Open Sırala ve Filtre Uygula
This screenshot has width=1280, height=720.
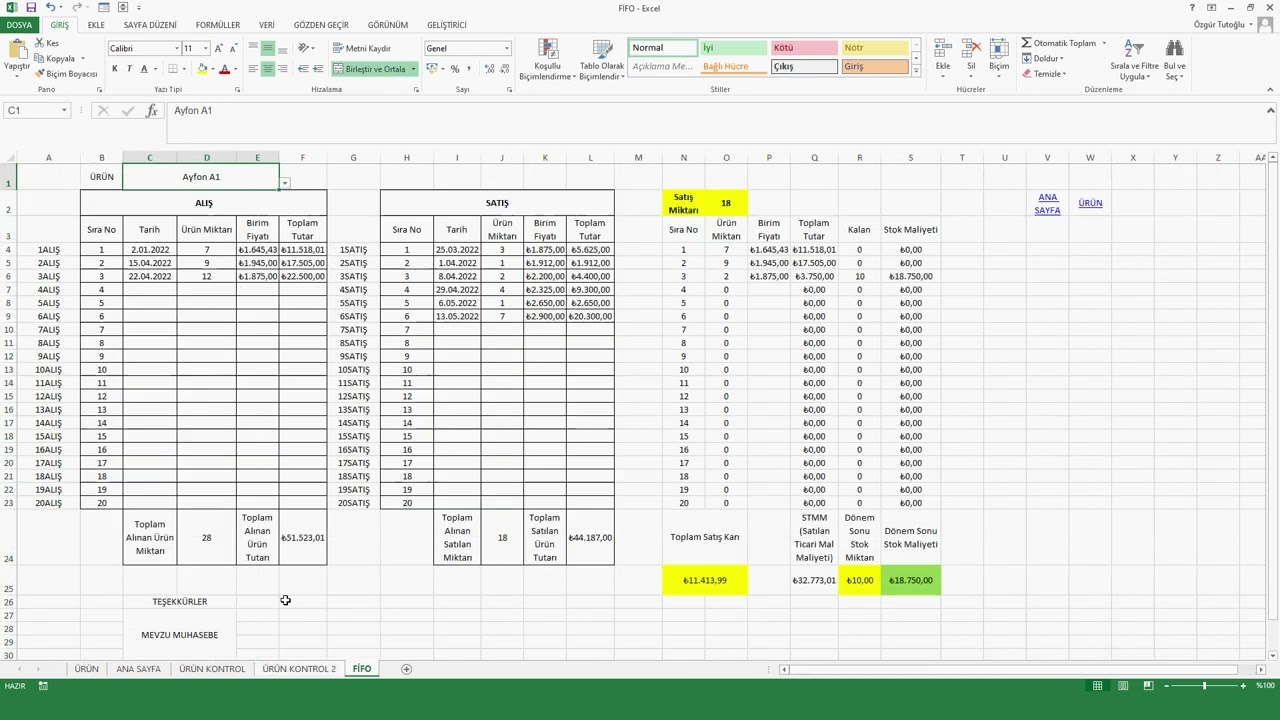pos(1134,60)
